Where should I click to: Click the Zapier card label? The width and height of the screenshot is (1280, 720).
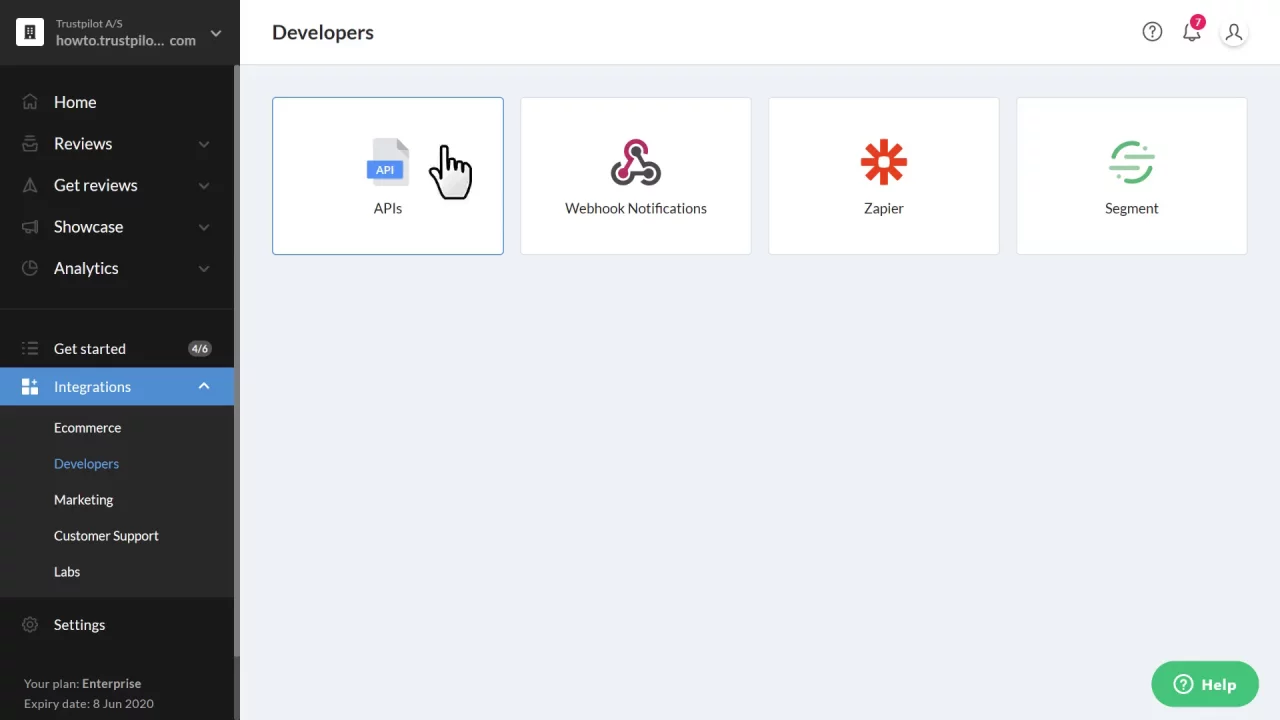884,208
